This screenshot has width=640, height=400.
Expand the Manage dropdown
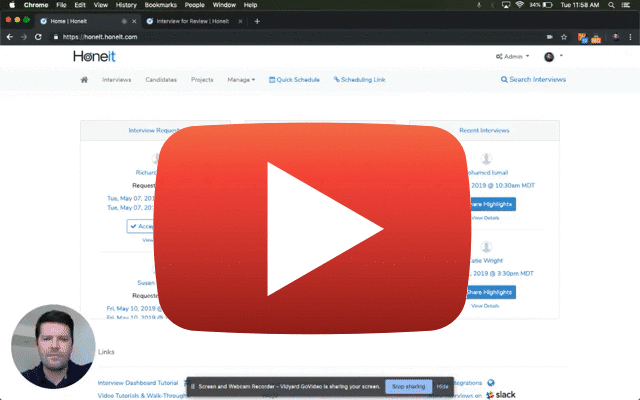coord(241,80)
